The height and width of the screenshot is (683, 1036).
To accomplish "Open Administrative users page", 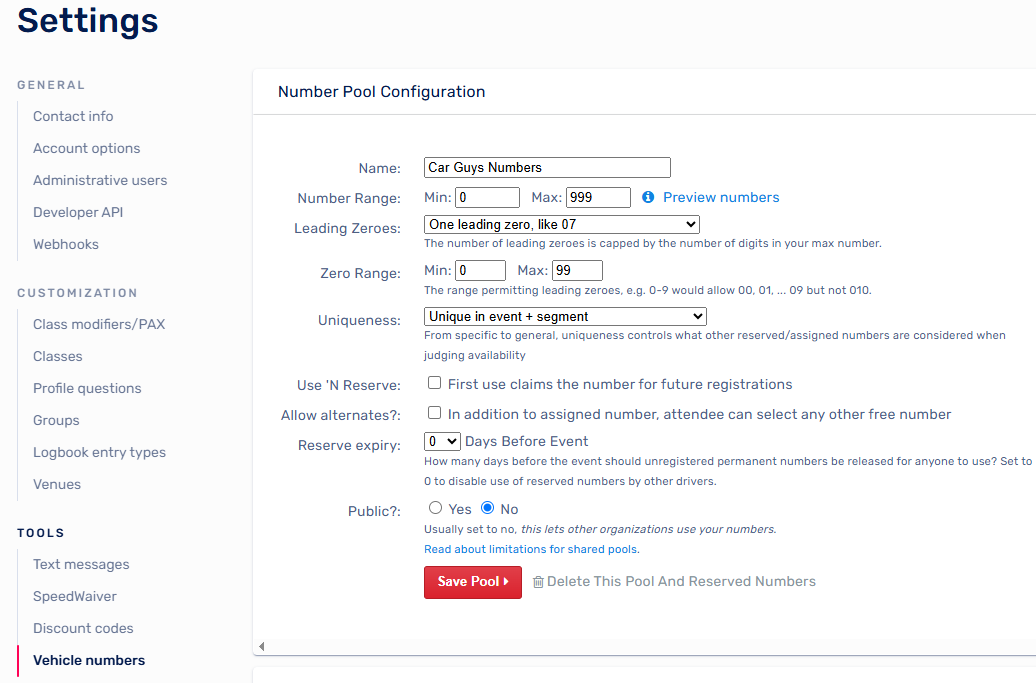I will click(100, 180).
